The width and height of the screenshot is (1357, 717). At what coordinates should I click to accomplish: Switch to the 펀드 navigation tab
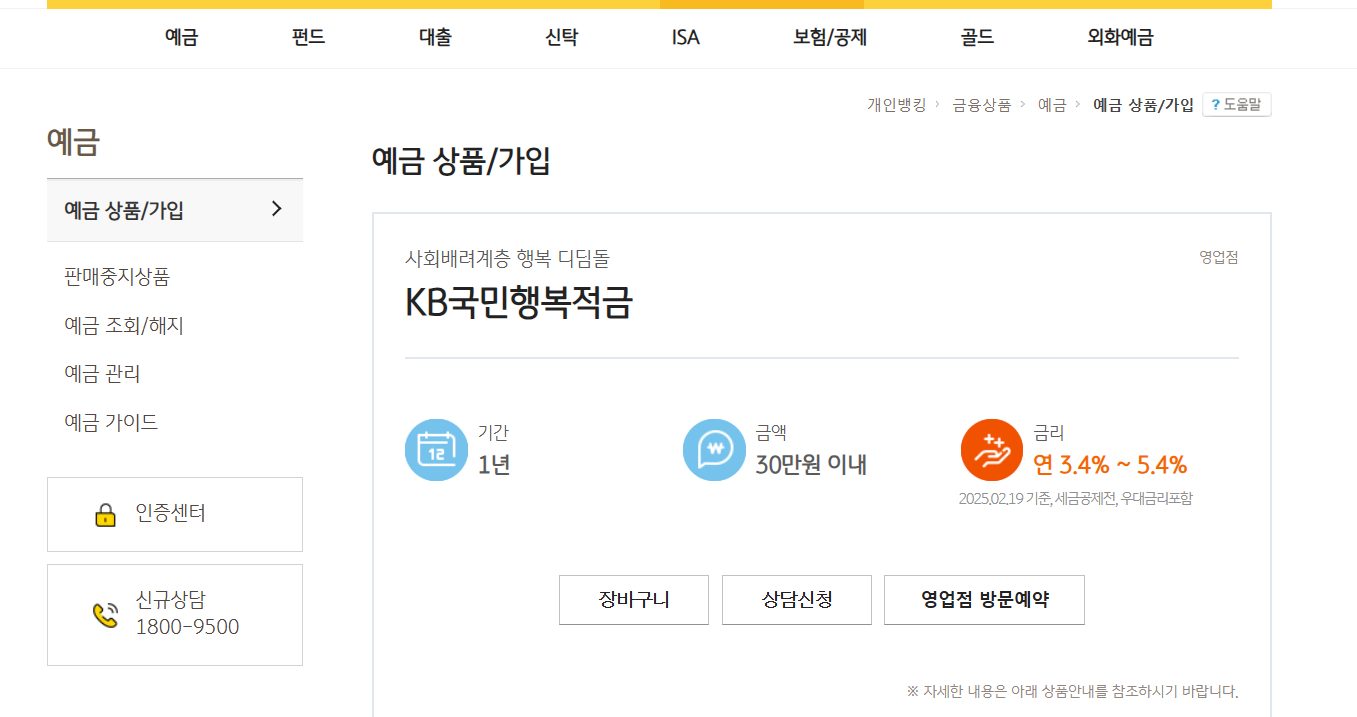pos(308,37)
